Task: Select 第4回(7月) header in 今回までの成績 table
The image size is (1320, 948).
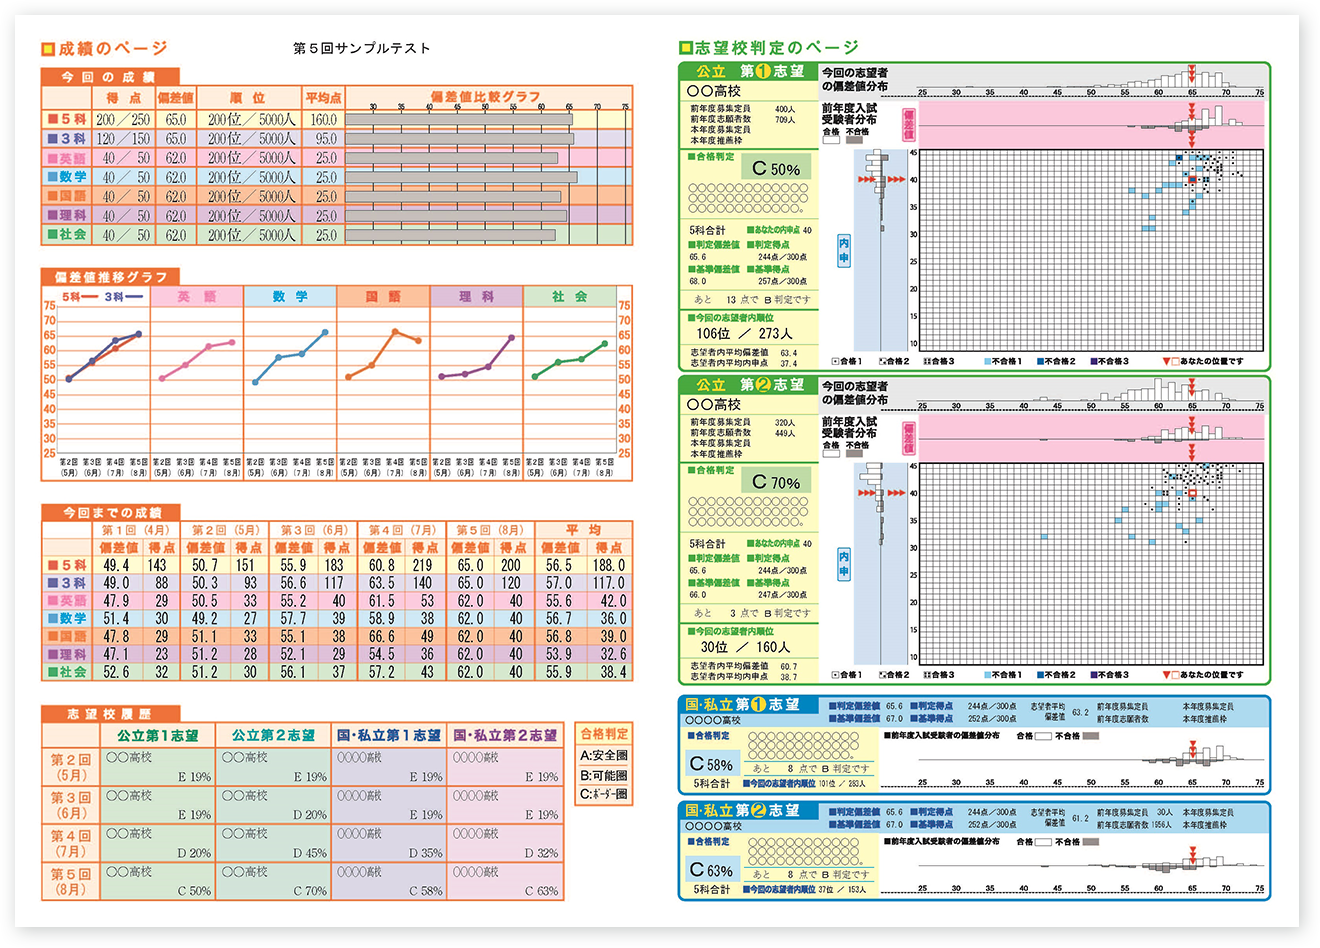Action: 400,530
